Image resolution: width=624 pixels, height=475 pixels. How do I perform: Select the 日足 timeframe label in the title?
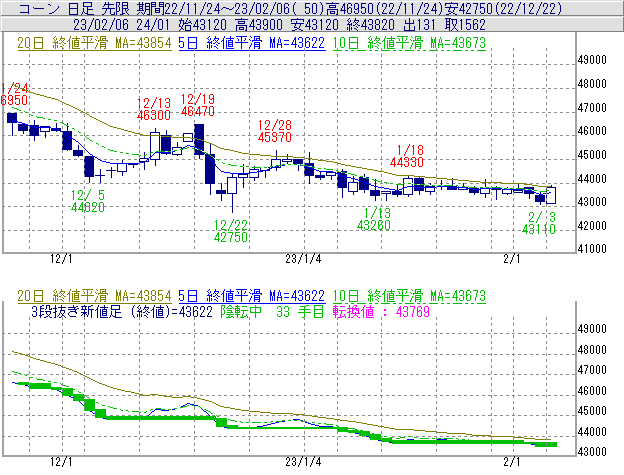(x=81, y=8)
